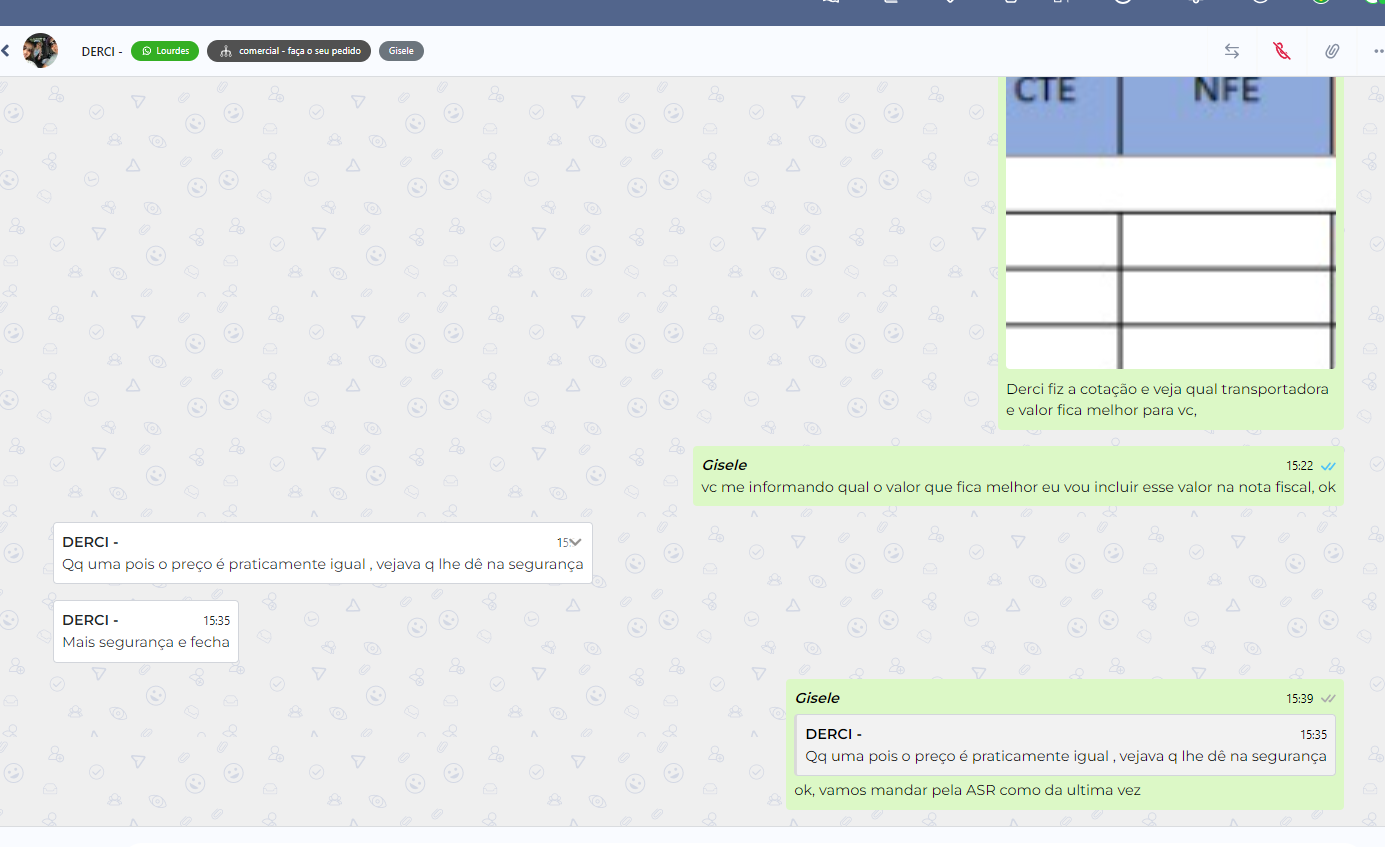
Task: Attach a file with the paperclip icon
Action: click(1331, 51)
